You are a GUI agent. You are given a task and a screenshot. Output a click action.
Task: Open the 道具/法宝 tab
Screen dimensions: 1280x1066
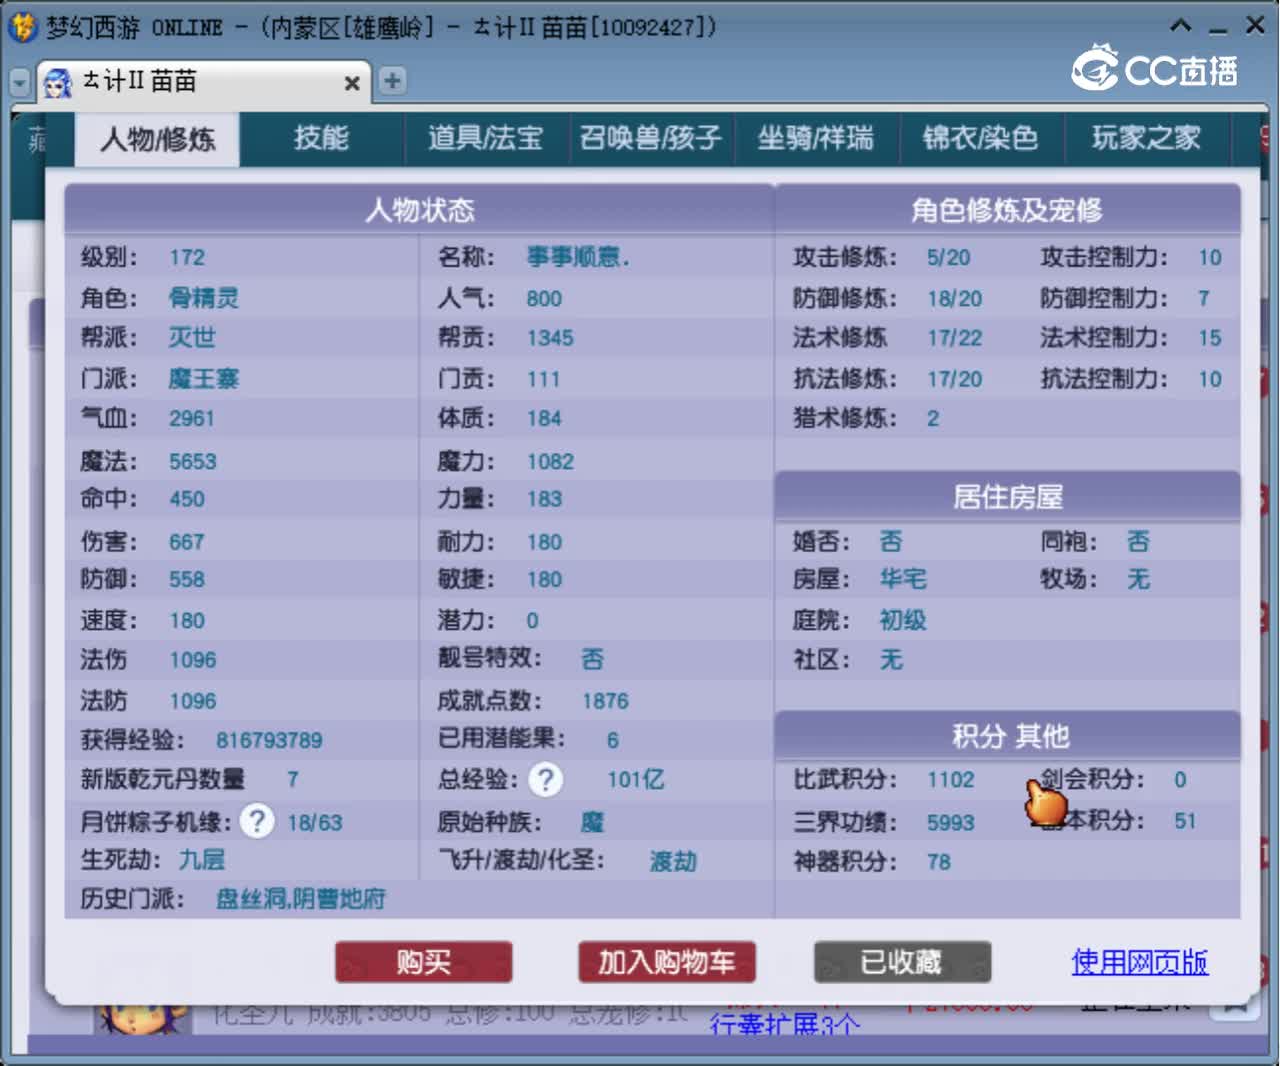pos(486,138)
